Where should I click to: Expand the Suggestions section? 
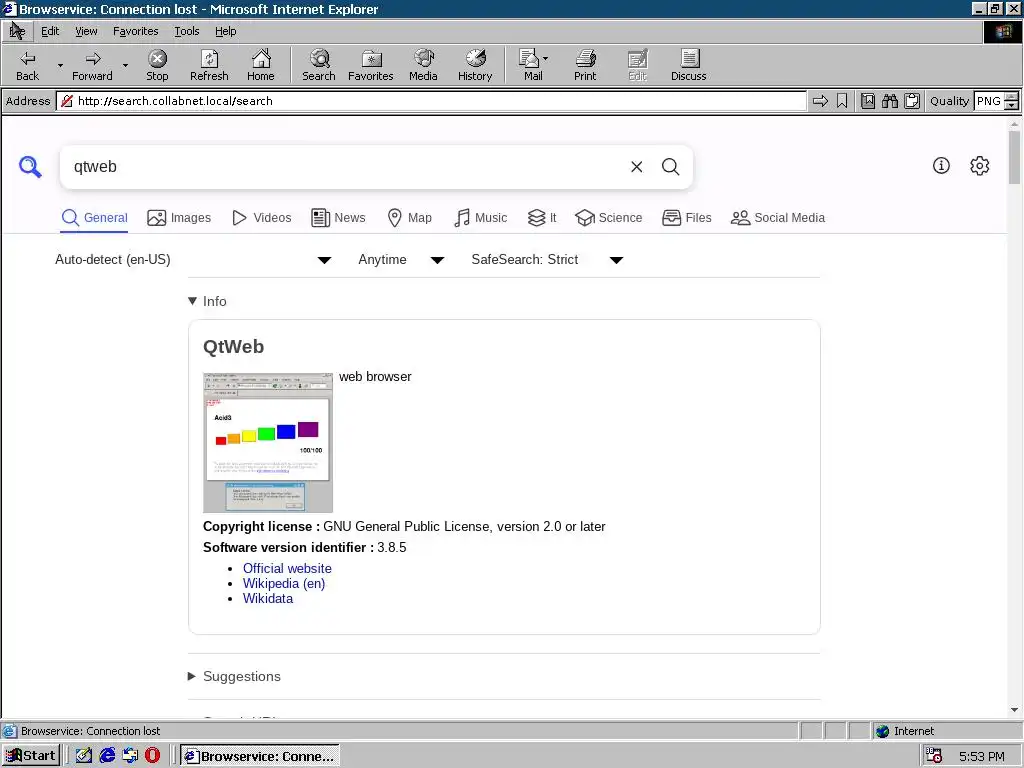pyautogui.click(x=234, y=677)
